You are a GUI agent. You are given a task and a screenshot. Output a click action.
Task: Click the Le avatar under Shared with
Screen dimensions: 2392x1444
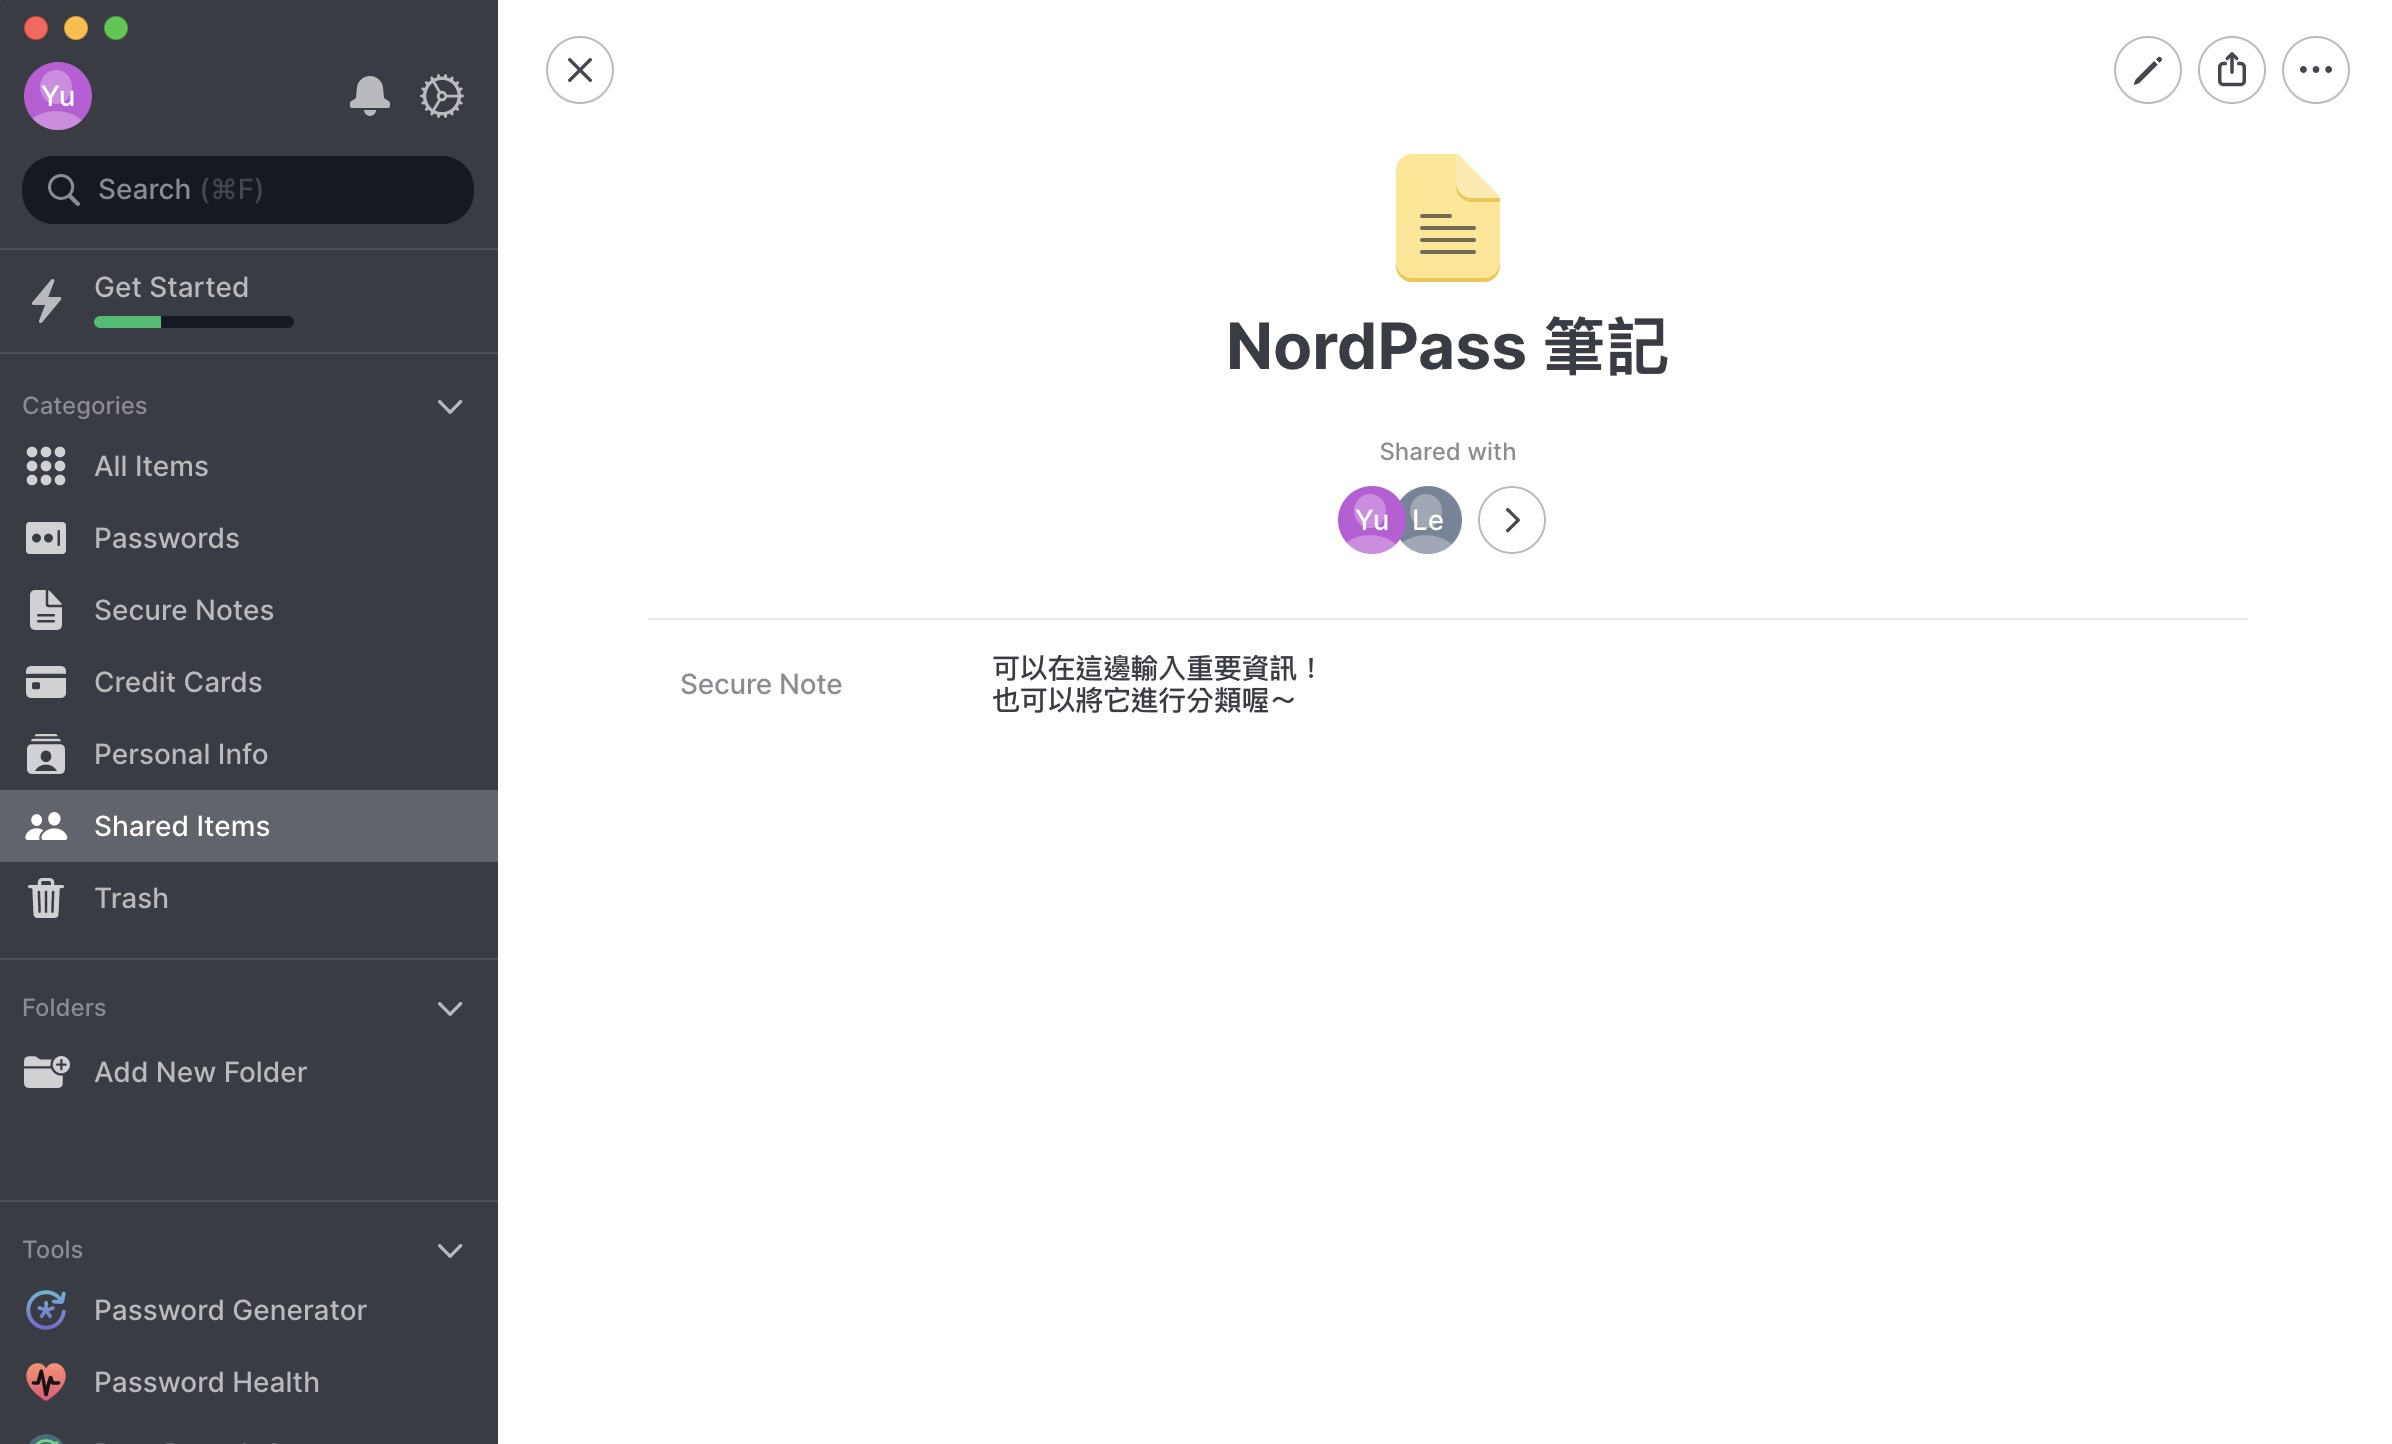click(x=1430, y=520)
